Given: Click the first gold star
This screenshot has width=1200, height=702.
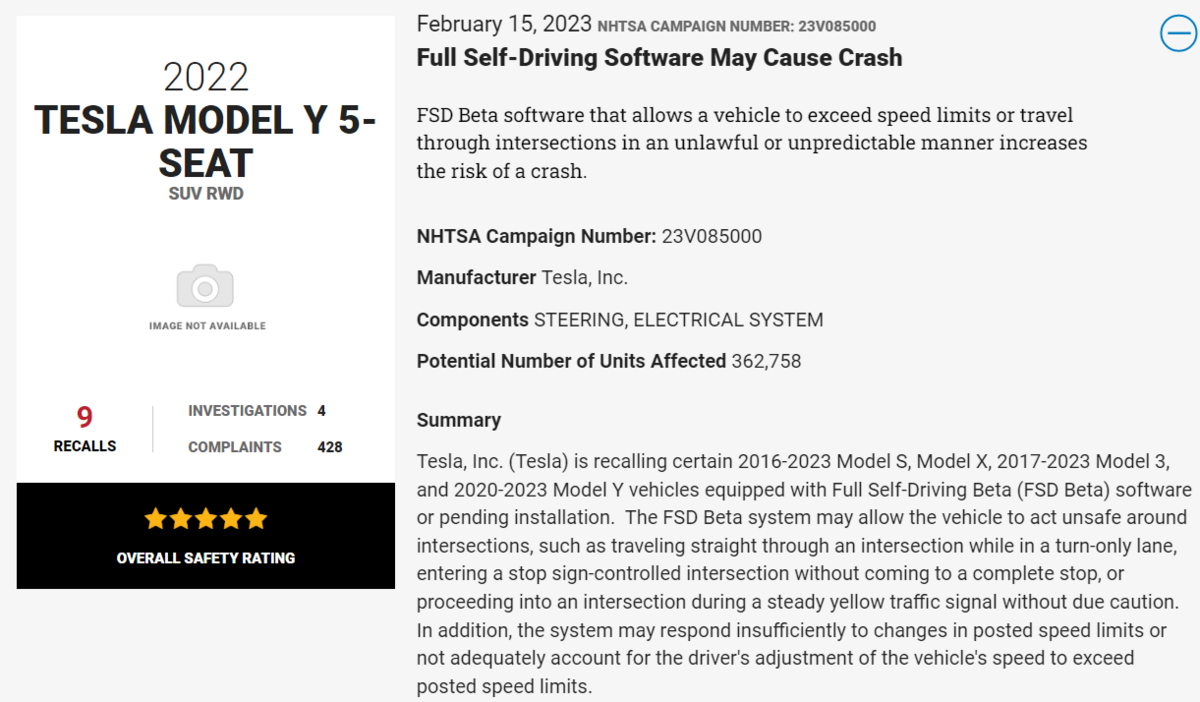Looking at the screenshot, I should 155,519.
